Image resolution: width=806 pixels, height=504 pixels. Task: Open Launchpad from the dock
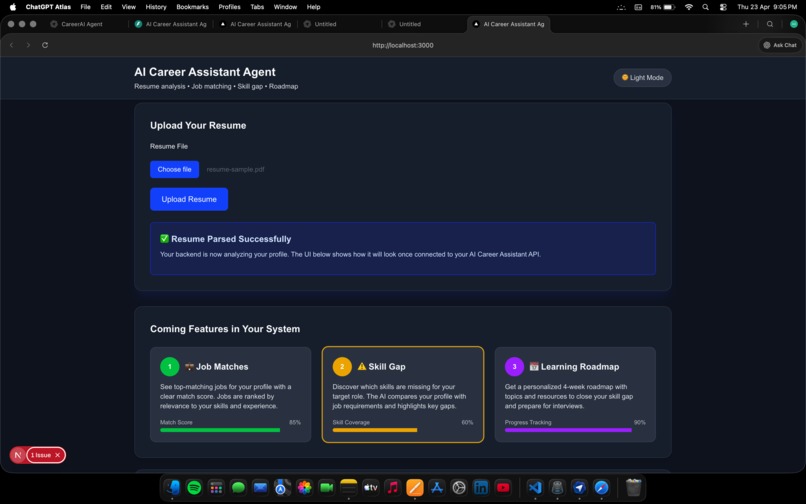point(216,487)
